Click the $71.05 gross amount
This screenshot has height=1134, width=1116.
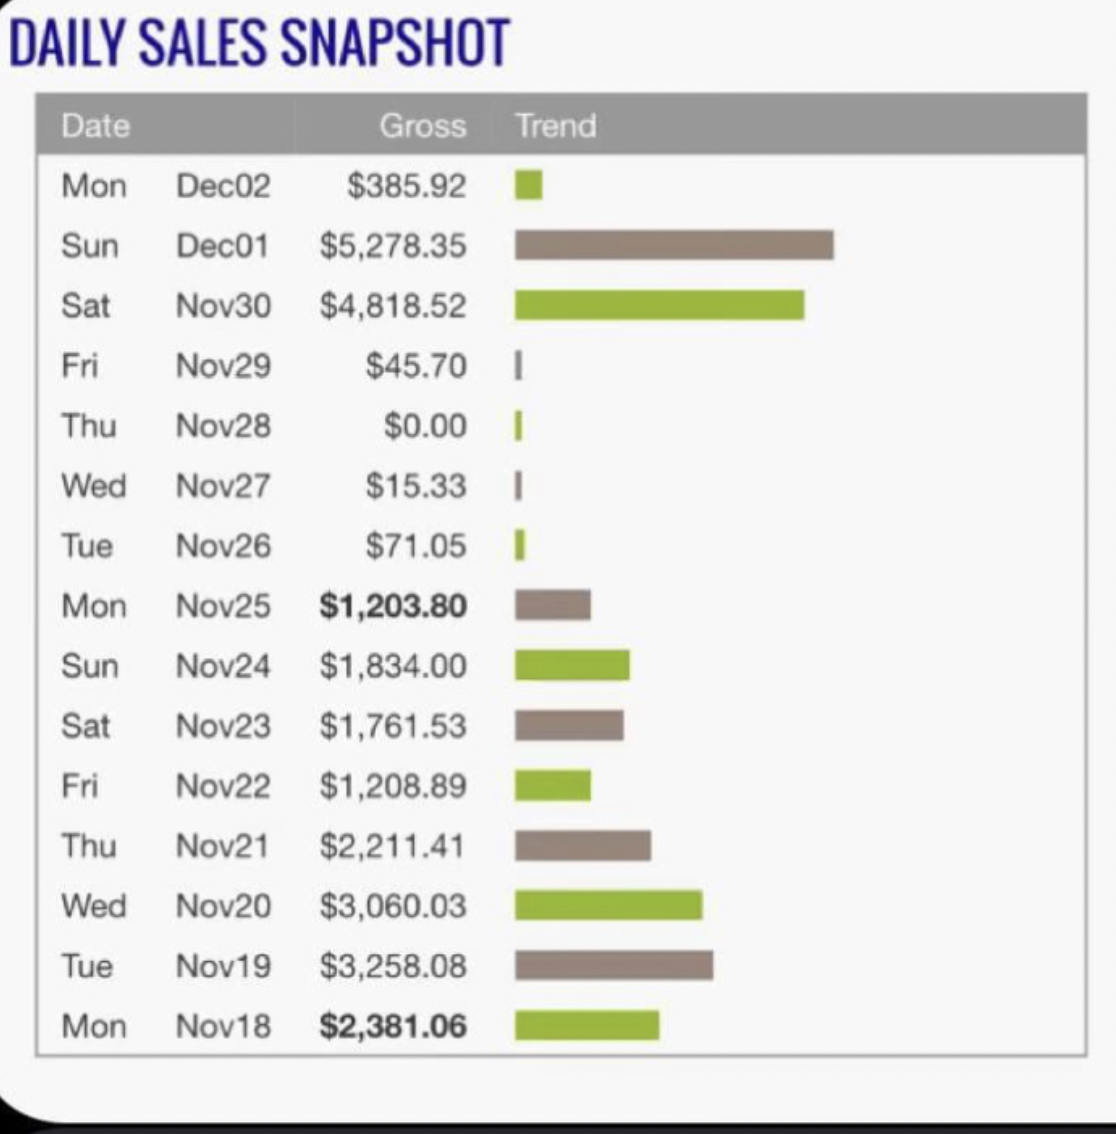[x=416, y=546]
